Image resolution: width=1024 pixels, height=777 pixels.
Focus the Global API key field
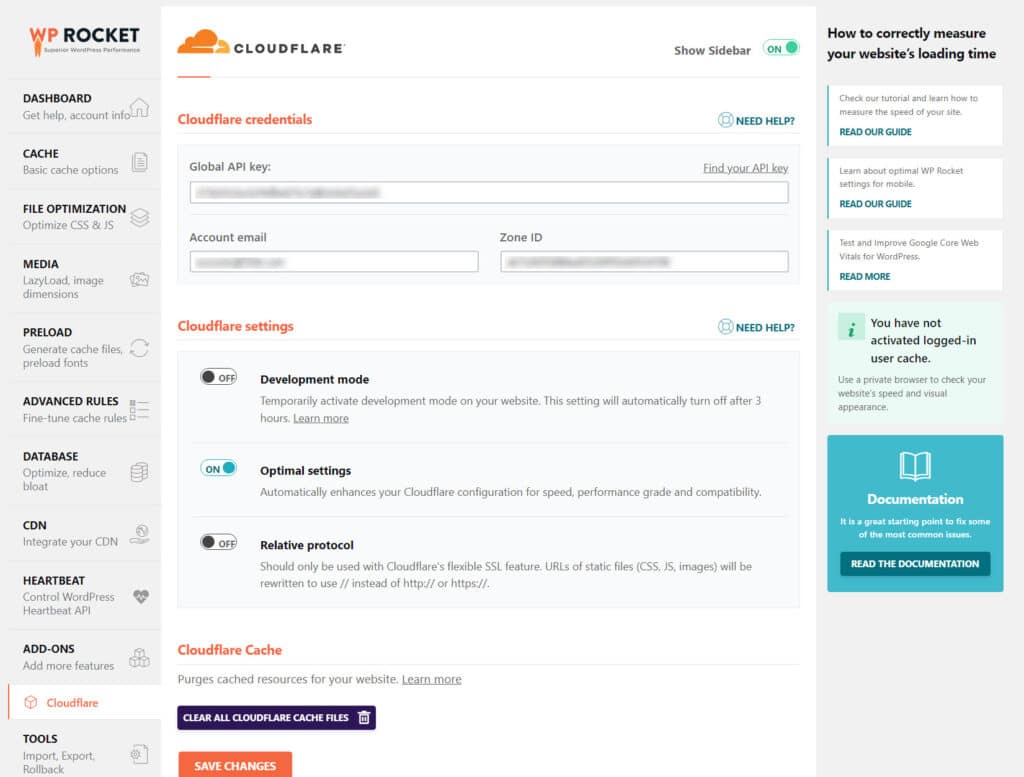[x=489, y=193]
